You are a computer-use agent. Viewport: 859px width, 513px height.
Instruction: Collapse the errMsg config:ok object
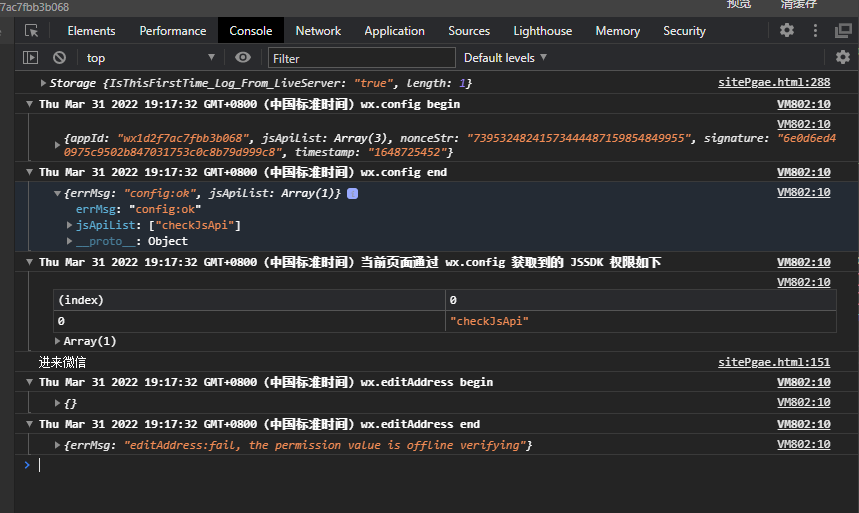(57, 193)
